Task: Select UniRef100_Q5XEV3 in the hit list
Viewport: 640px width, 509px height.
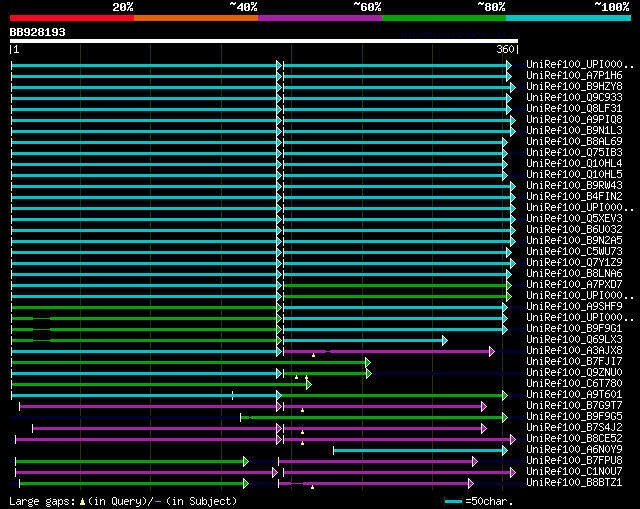Action: [574, 219]
